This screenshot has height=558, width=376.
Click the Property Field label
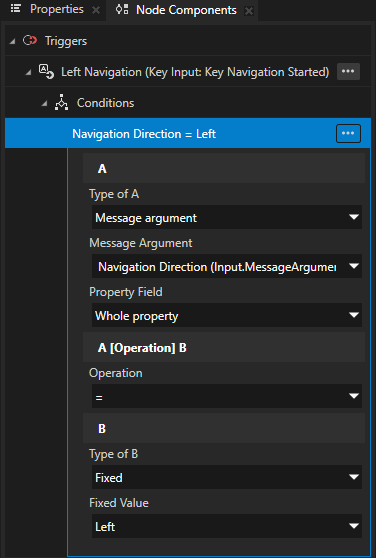coord(126,292)
